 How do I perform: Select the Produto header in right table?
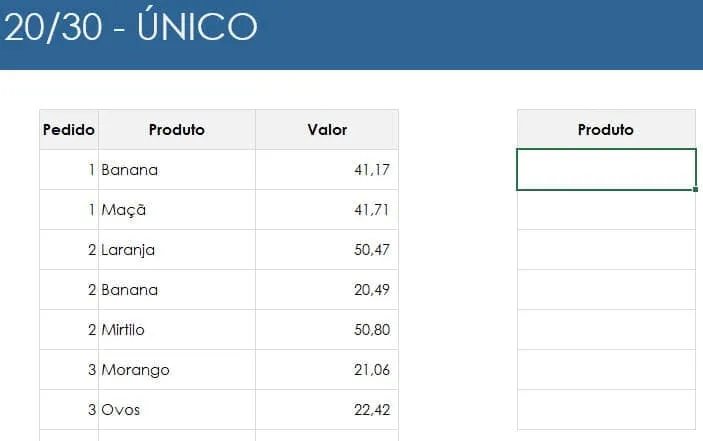[606, 130]
